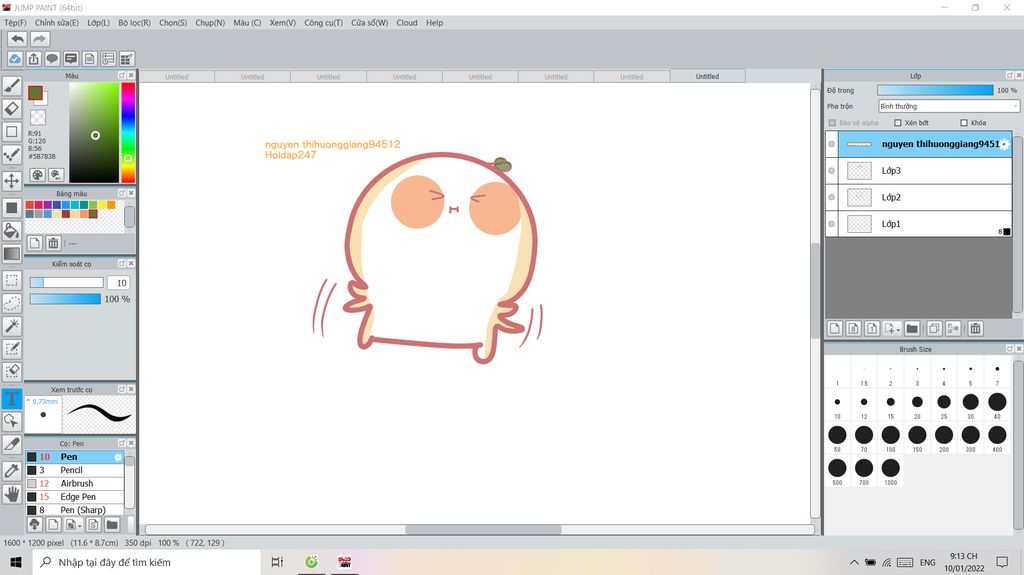
Task: Select the Fill rectangle shape tool
Action: tap(12, 208)
